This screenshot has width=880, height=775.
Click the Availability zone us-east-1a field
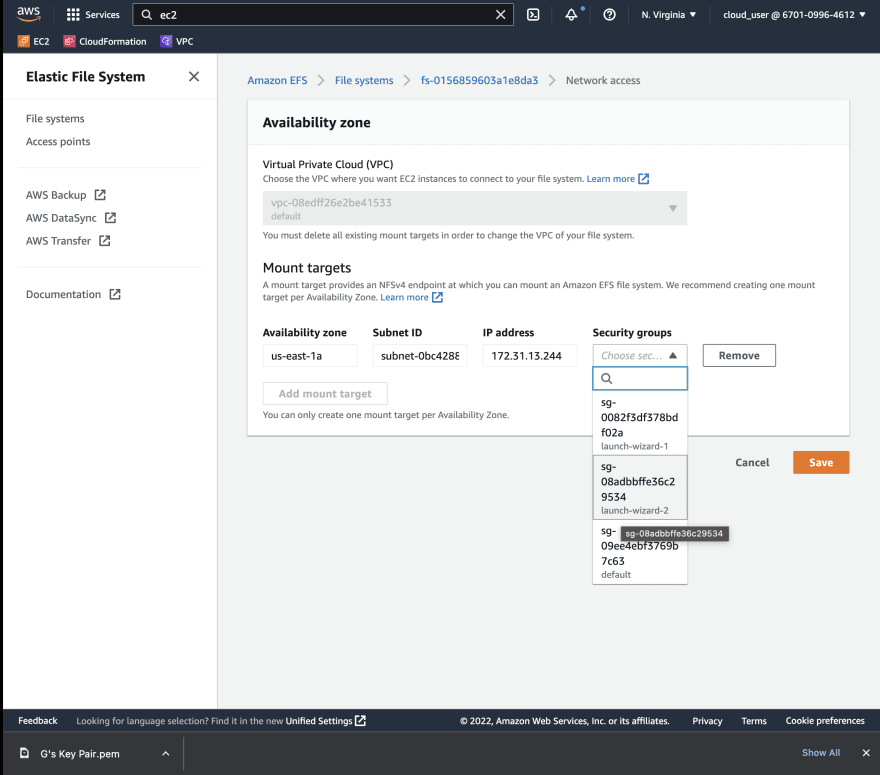click(x=310, y=355)
